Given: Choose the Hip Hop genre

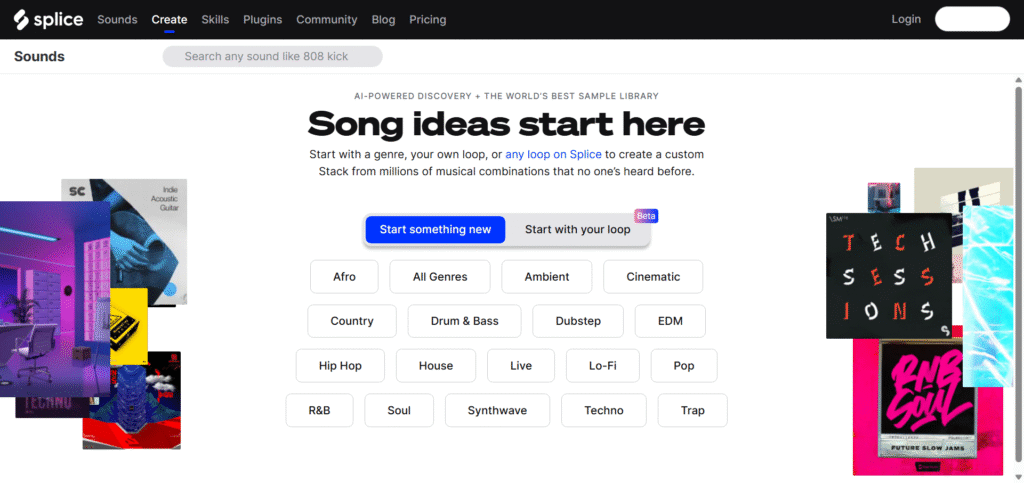Looking at the screenshot, I should (x=340, y=366).
